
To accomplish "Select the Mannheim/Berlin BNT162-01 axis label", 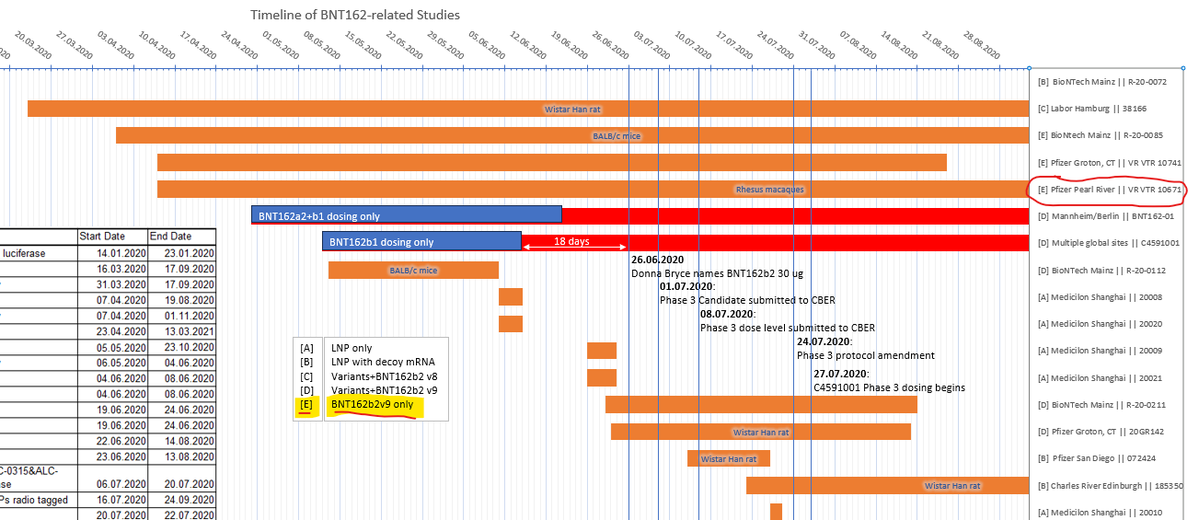I will pos(1104,215).
